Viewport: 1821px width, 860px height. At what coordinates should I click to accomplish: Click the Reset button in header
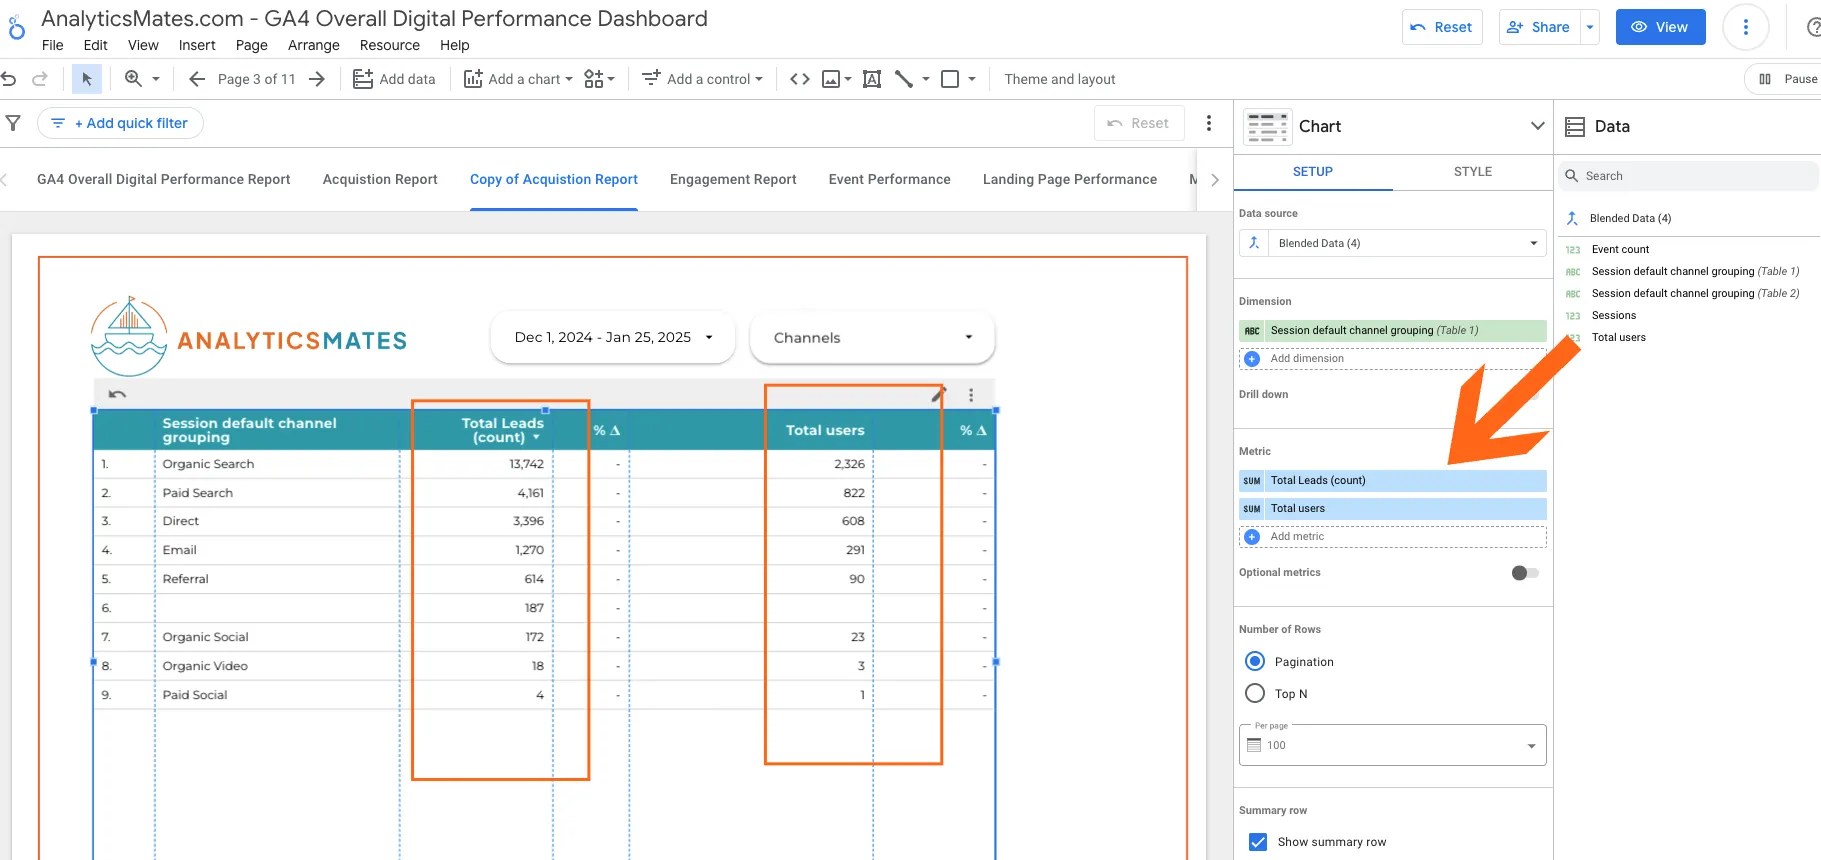pyautogui.click(x=1442, y=27)
